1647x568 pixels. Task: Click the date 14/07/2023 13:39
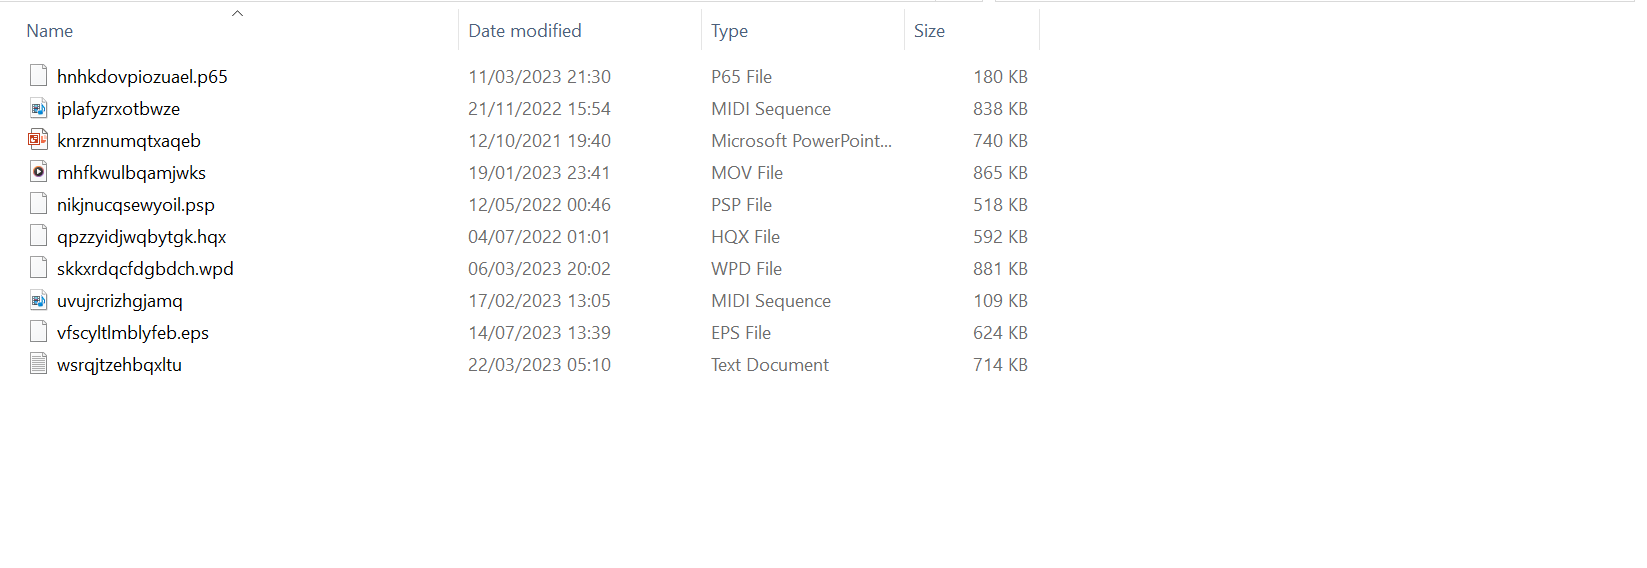pos(539,333)
